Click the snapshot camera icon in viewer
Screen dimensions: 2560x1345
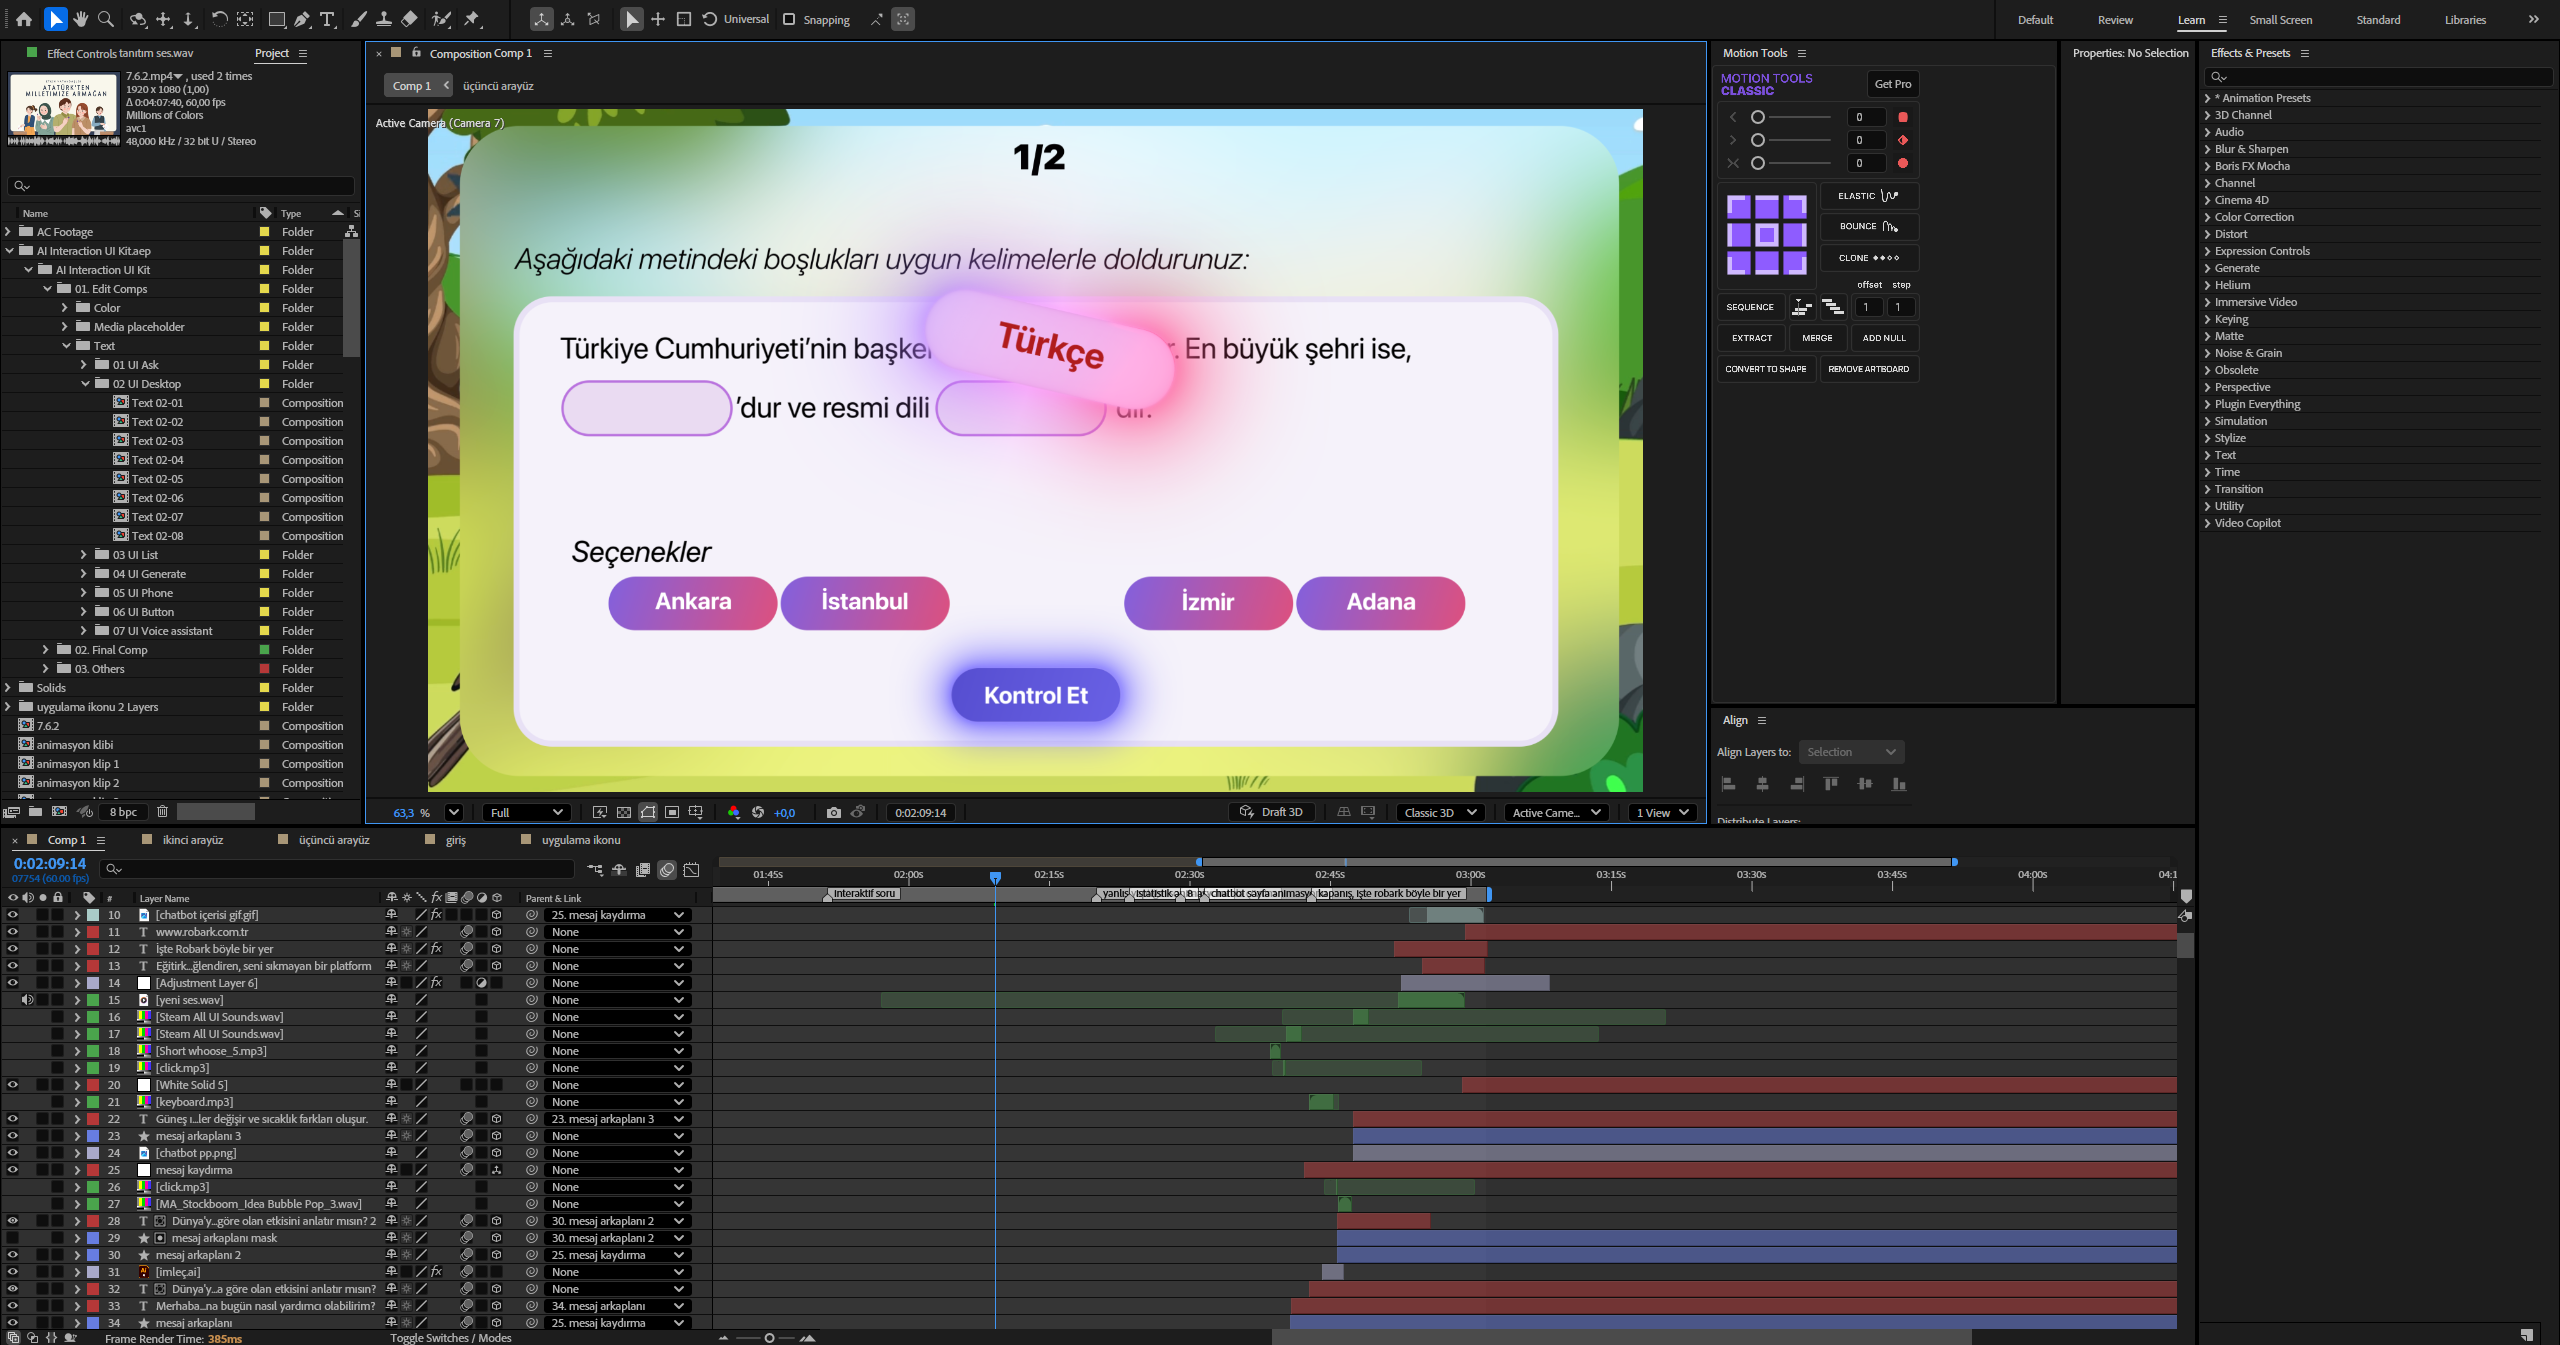pos(834,812)
